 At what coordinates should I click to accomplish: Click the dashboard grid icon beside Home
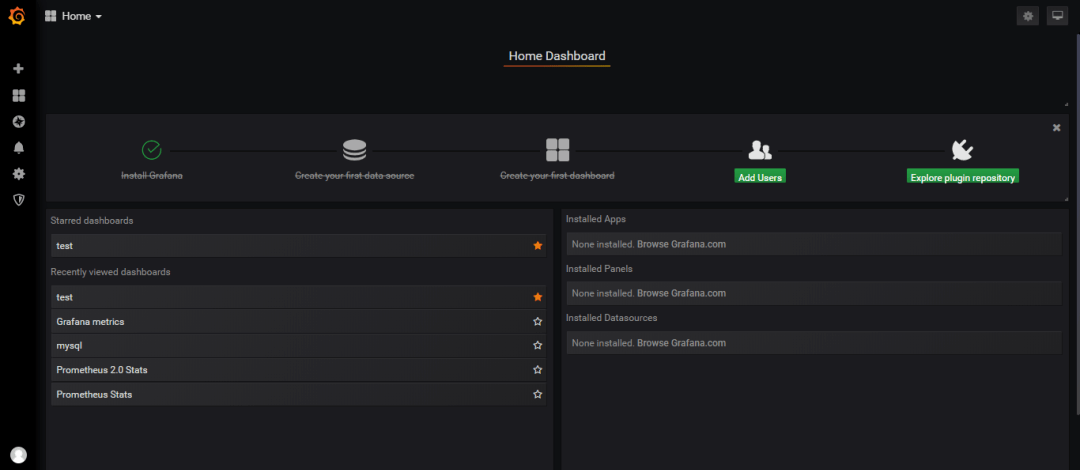[50, 16]
